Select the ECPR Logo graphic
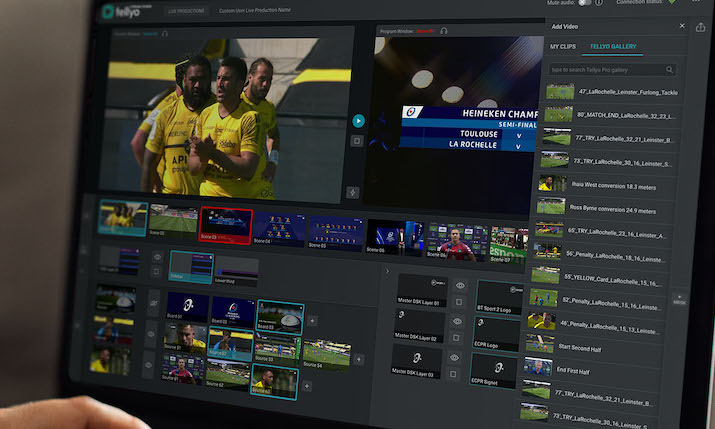Image resolution: width=715 pixels, height=429 pixels. click(496, 334)
